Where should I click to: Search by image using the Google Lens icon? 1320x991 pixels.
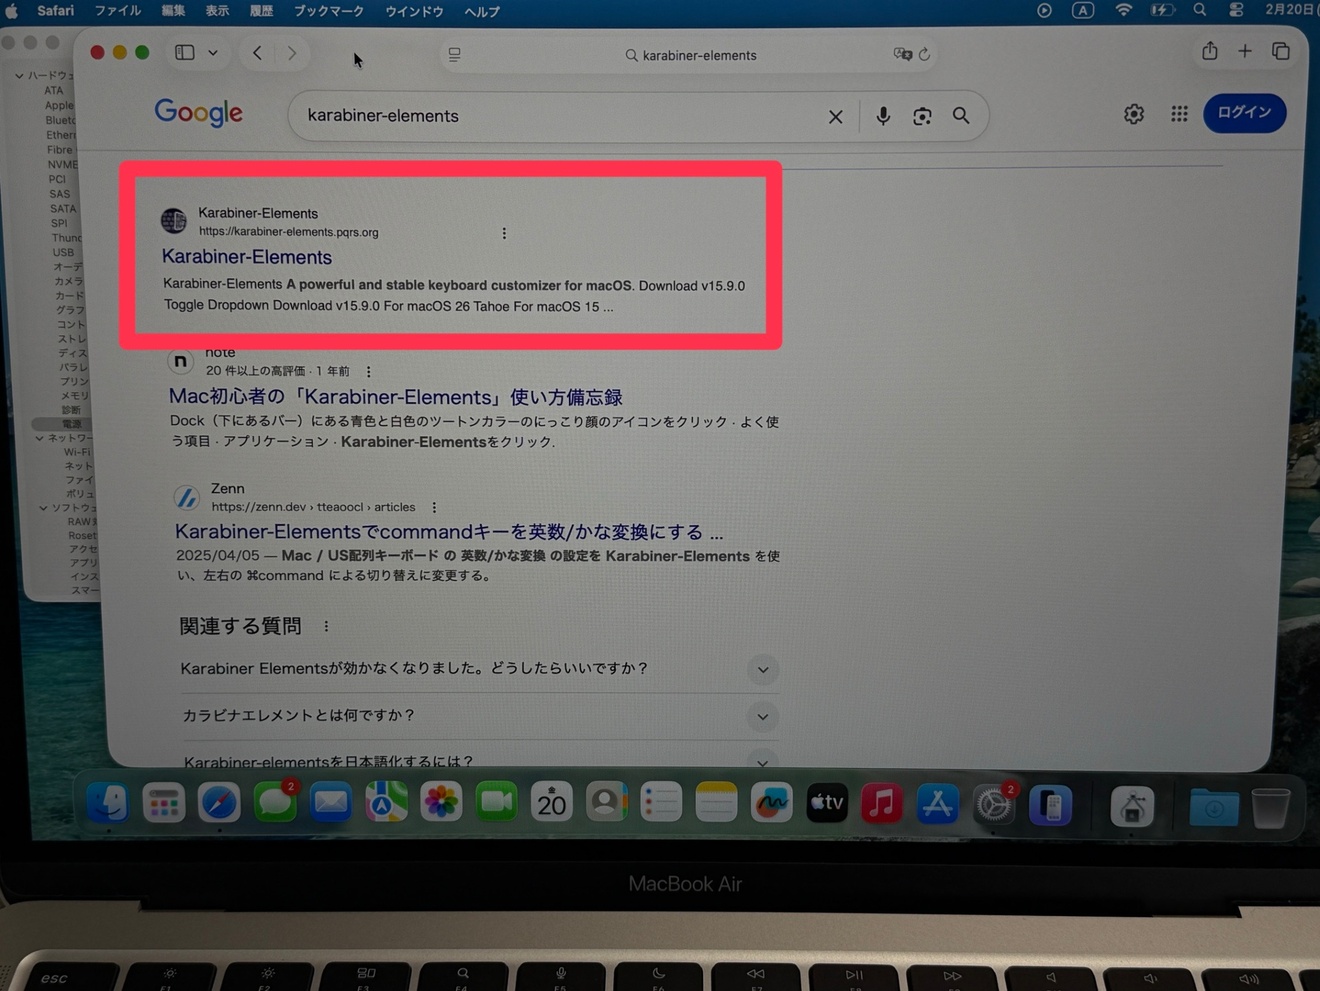point(921,116)
